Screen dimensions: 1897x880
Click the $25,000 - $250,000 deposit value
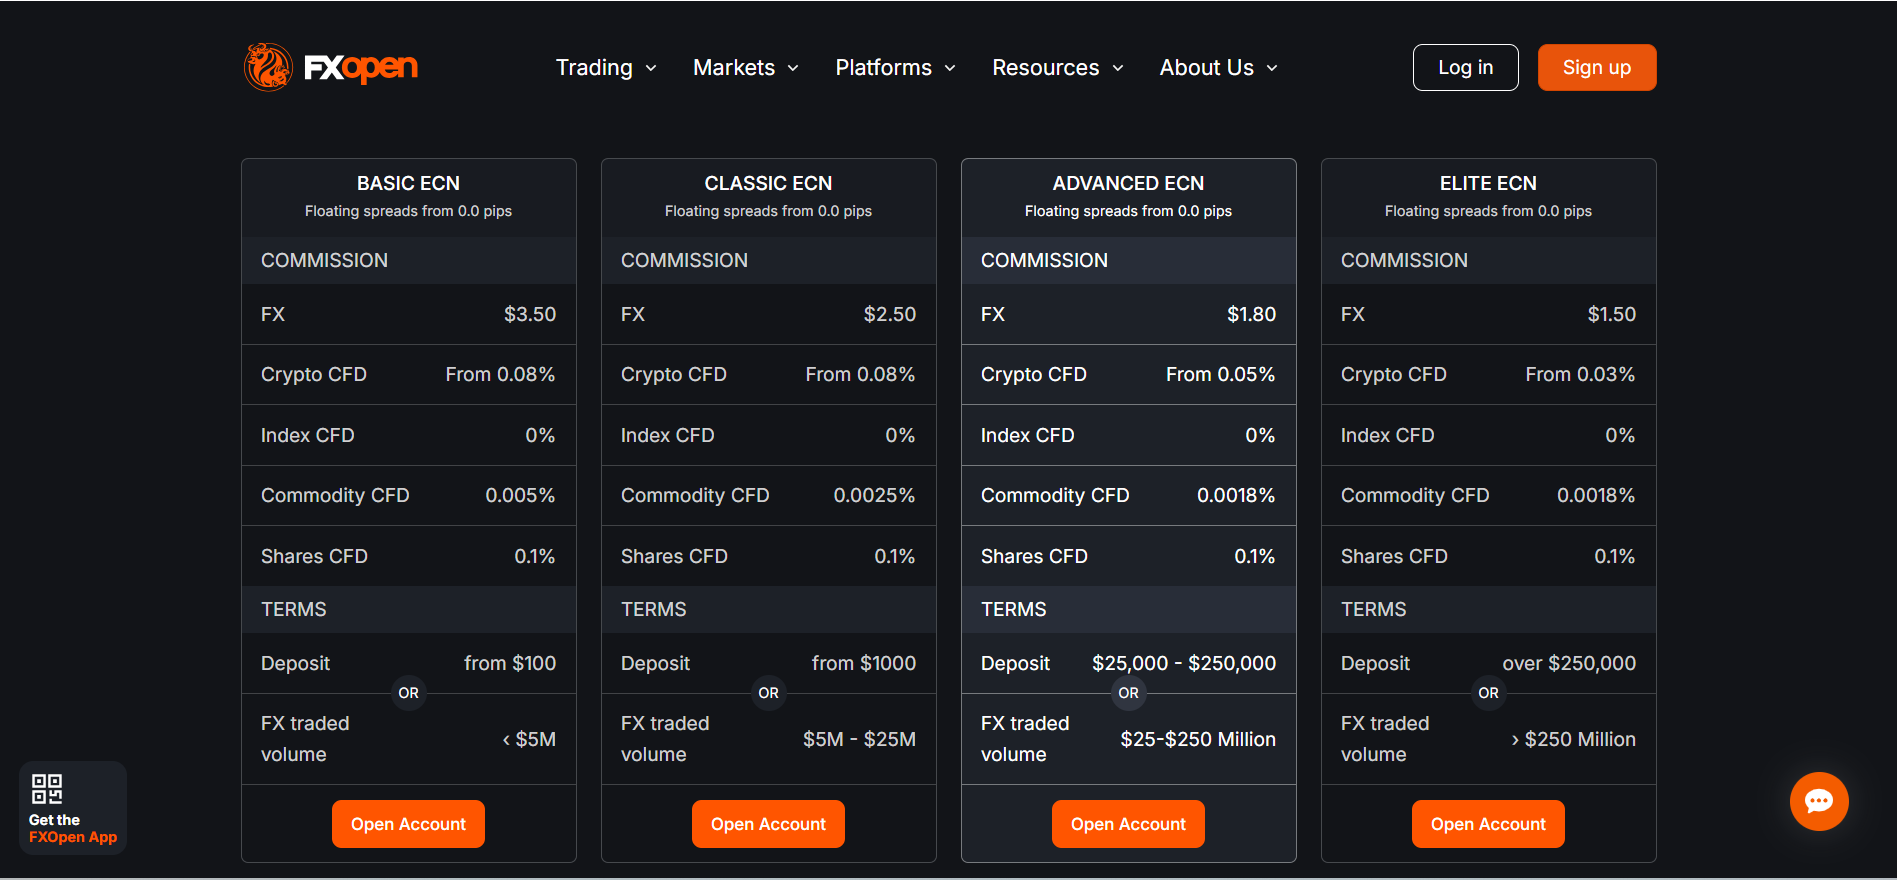(x=1184, y=663)
